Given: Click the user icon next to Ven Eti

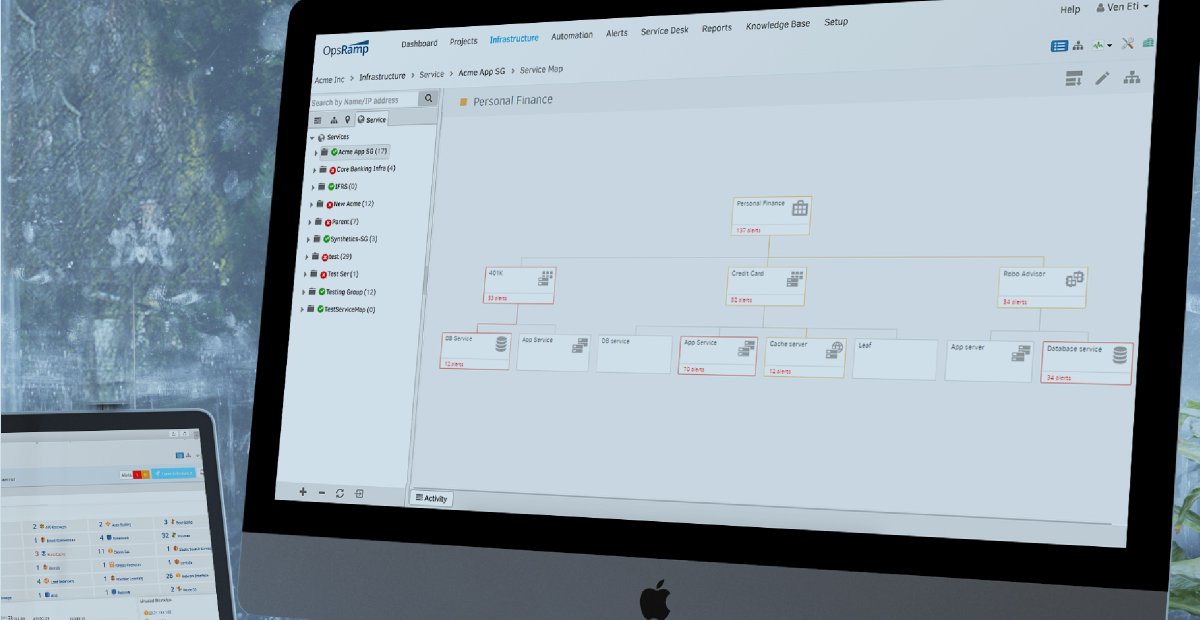Looking at the screenshot, I should 1101,8.
